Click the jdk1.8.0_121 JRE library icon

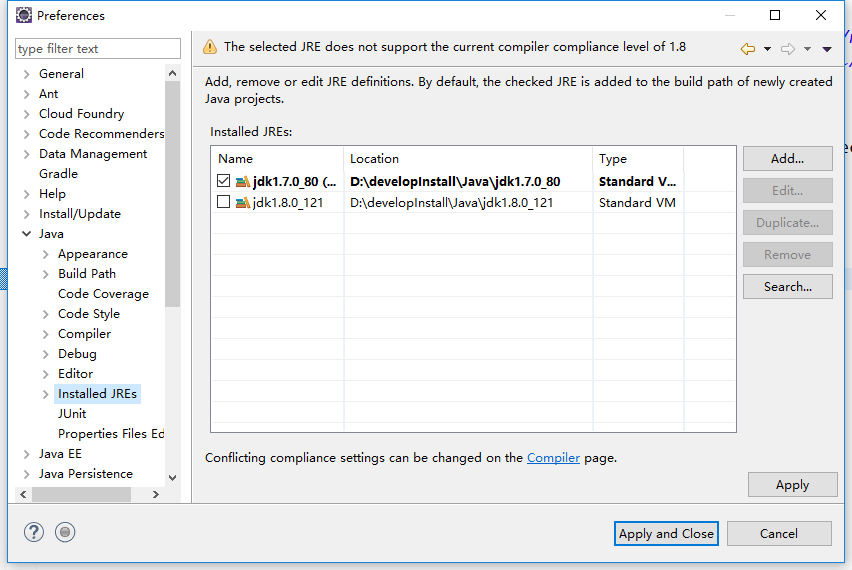pyautogui.click(x=243, y=203)
